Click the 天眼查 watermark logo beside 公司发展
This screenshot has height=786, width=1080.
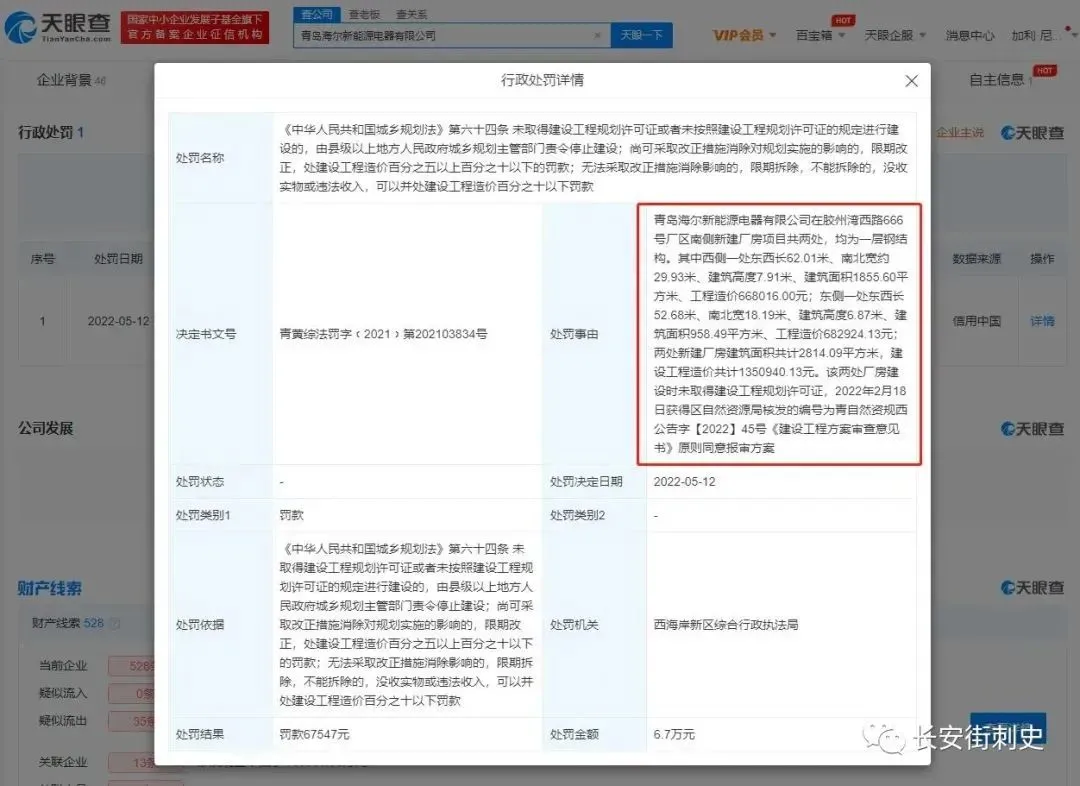(1032, 429)
